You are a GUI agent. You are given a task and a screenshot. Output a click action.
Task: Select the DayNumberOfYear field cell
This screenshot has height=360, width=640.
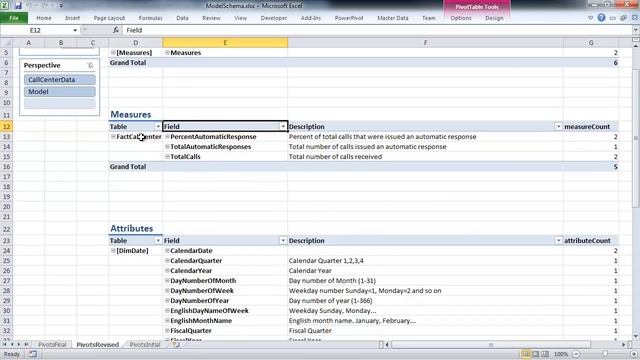pos(225,301)
